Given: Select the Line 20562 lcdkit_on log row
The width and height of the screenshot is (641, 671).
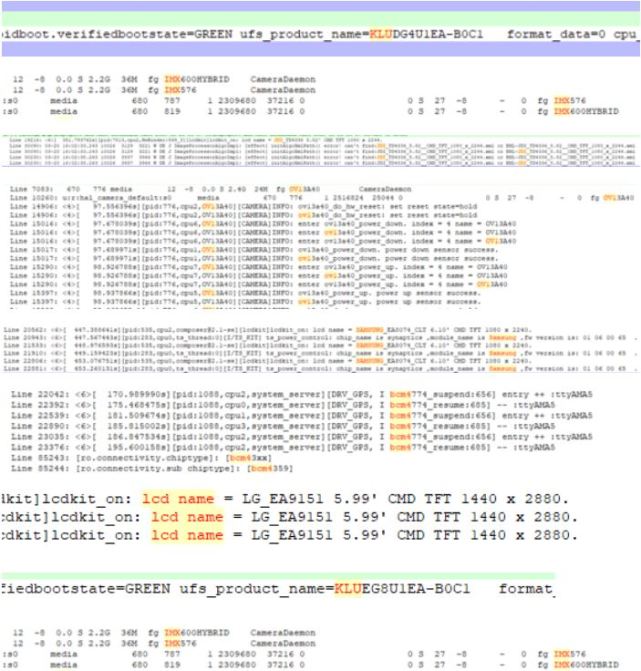Looking at the screenshot, I should (x=267, y=330).
